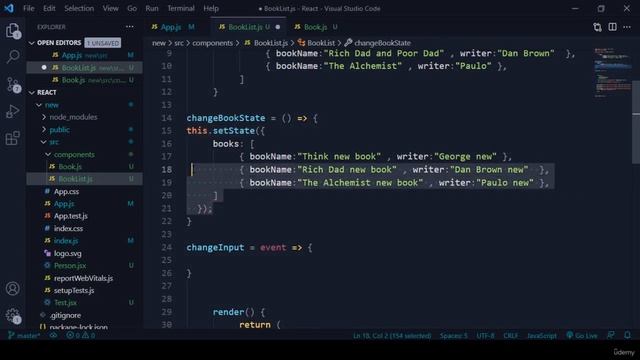This screenshot has width=640, height=360.
Task: Open the Run menu
Action: tap(152, 8)
